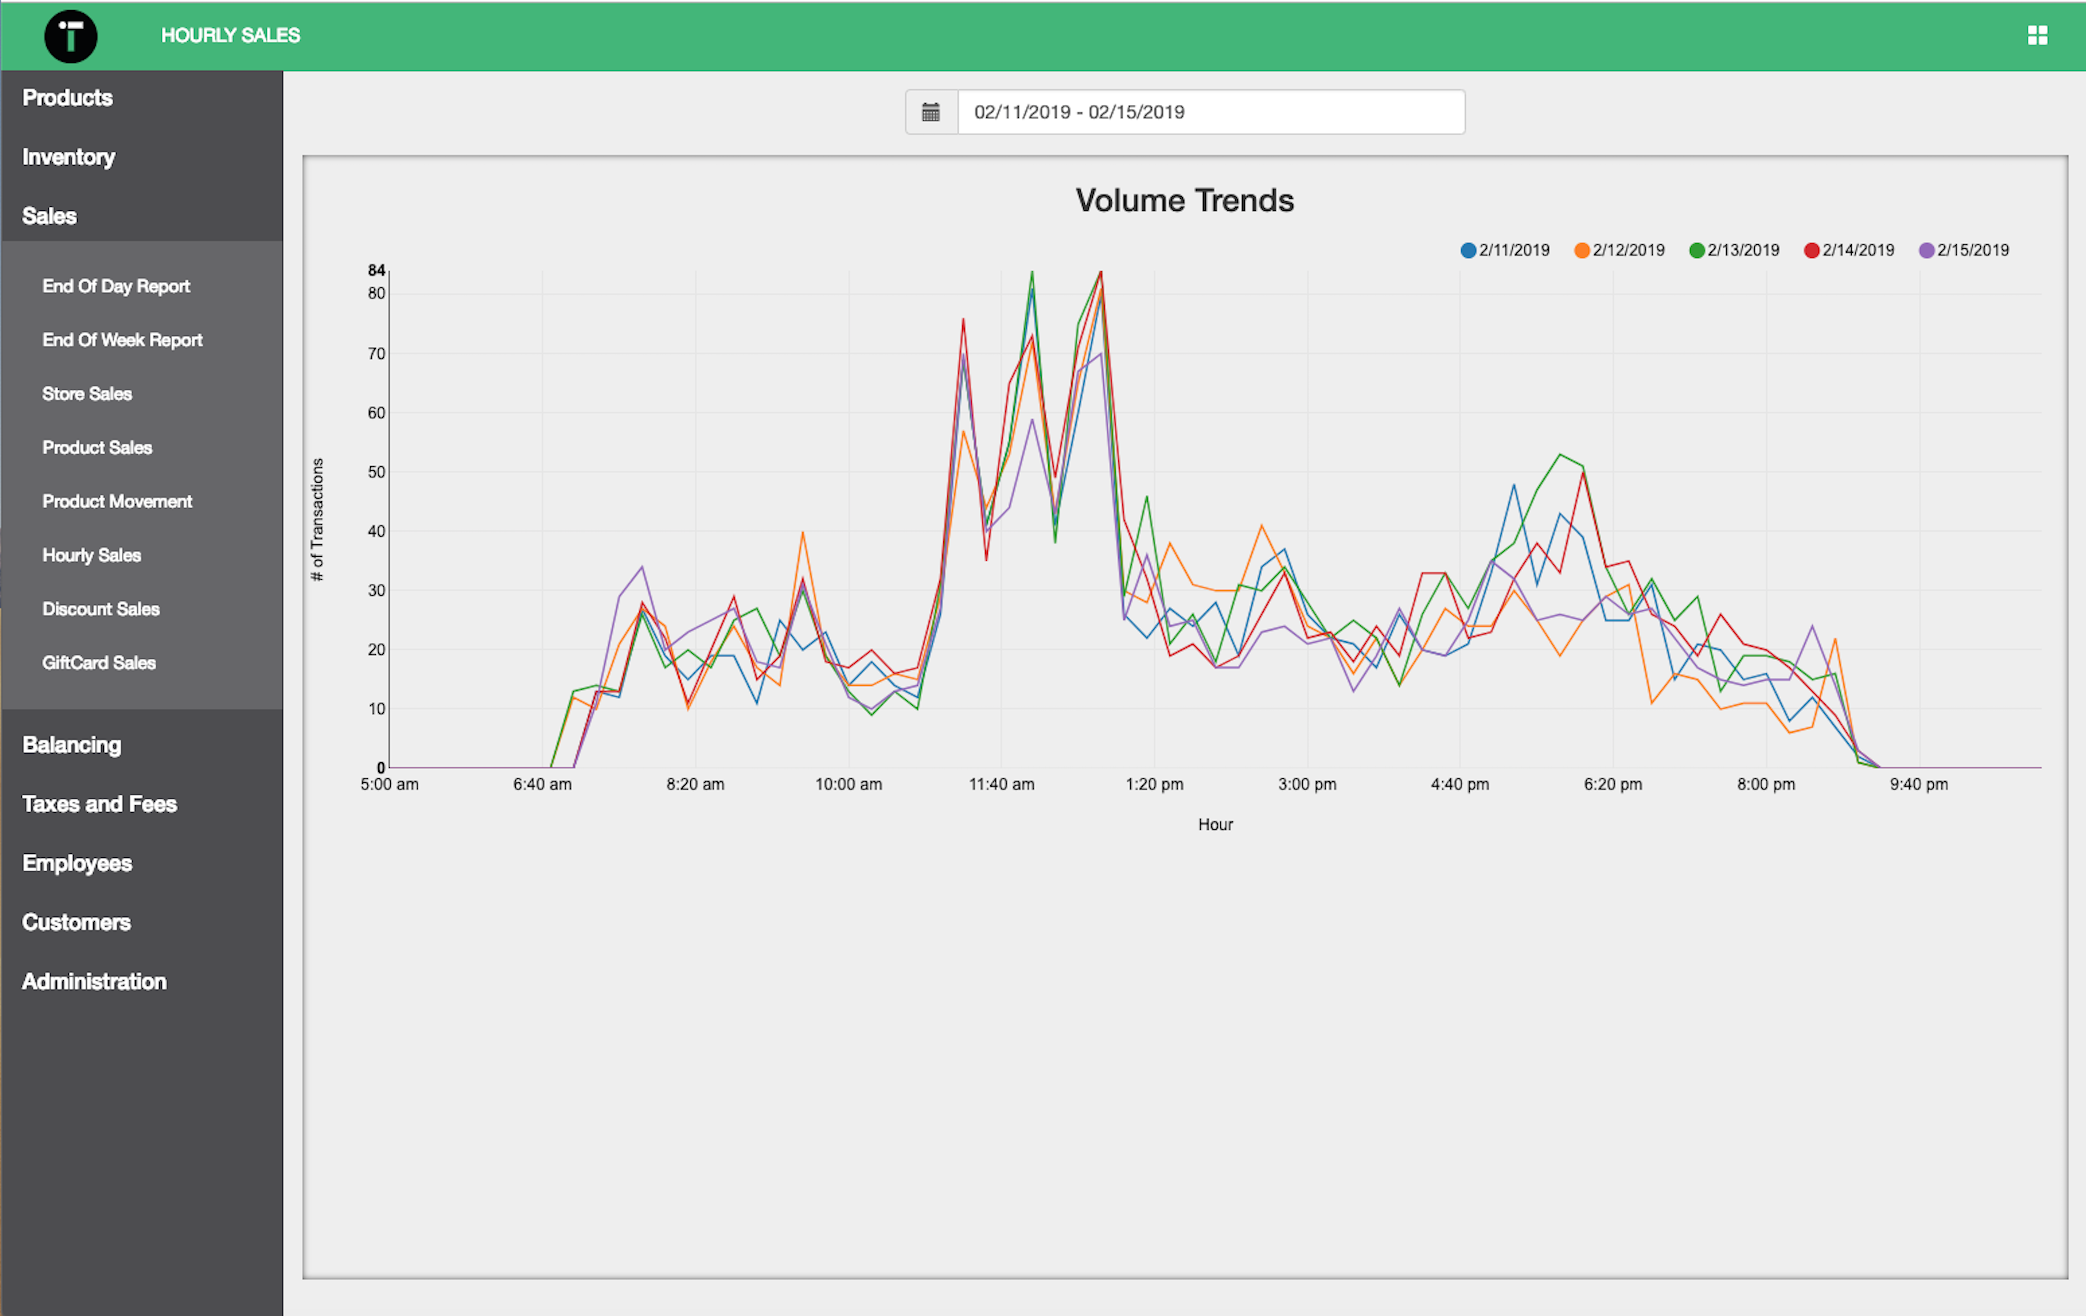Screen dimensions: 2086x1316
Task: Open the GiftCard Sales report
Action: pos(99,663)
